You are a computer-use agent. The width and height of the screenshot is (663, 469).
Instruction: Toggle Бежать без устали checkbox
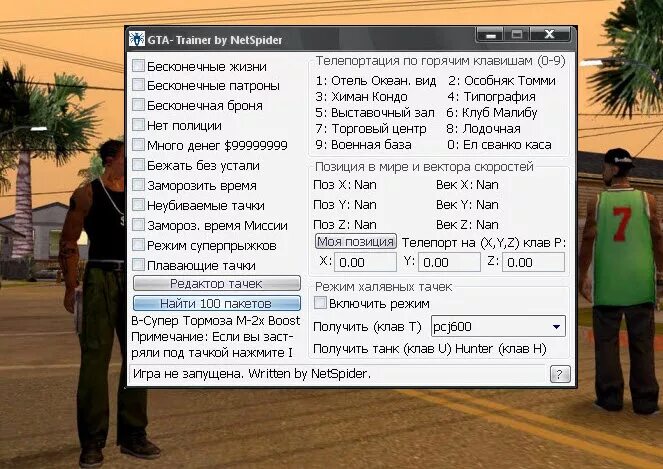tap(138, 165)
